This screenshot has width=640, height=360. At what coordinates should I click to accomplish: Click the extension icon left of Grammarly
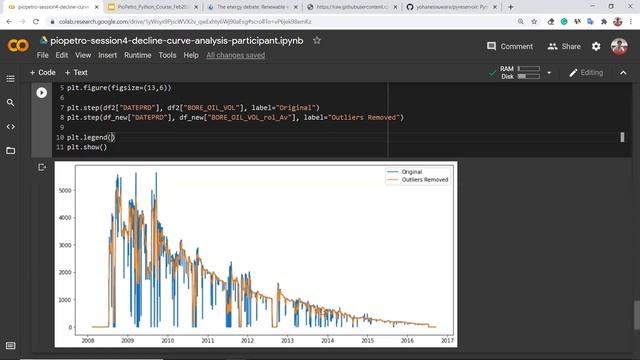[x=551, y=22]
